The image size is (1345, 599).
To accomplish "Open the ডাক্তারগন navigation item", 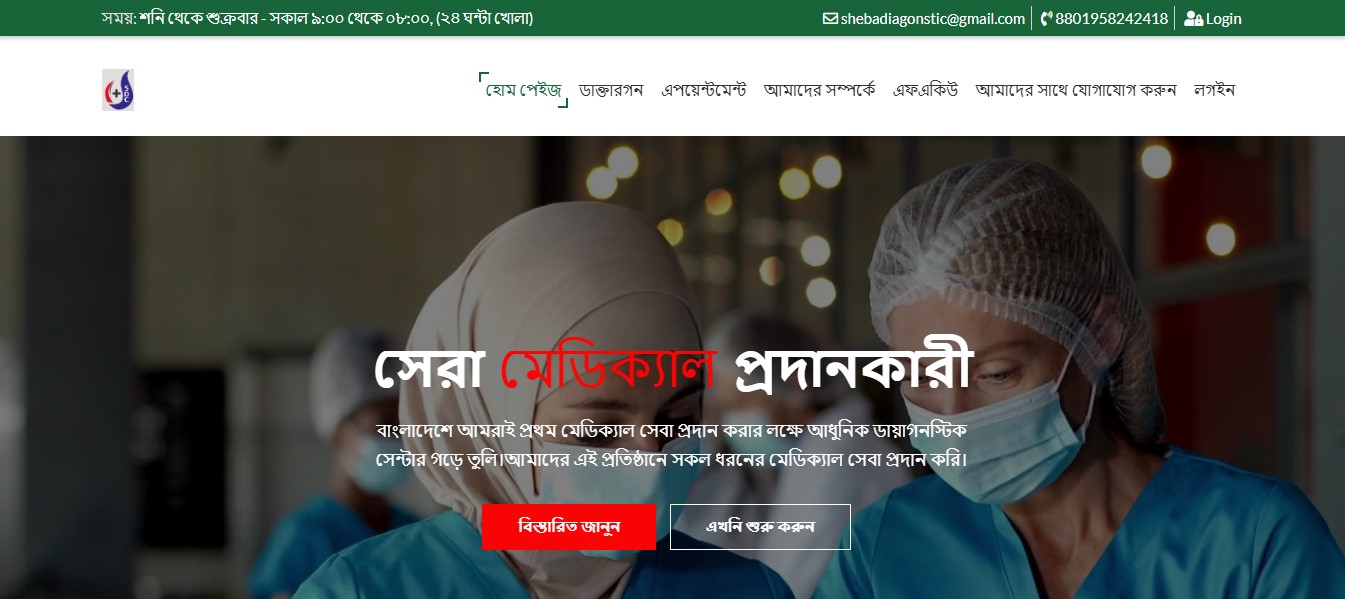I will [x=611, y=90].
